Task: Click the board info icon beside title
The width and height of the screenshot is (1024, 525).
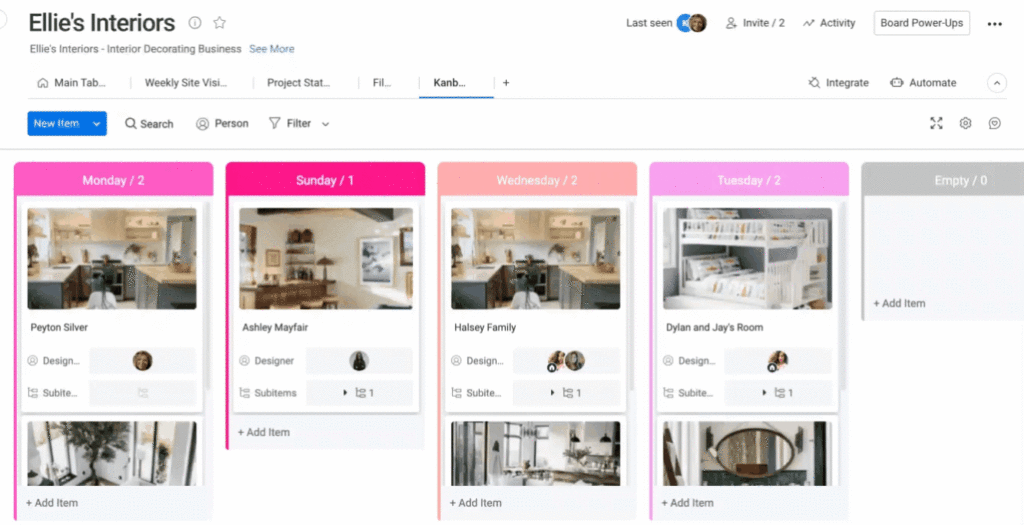Action: click(x=195, y=23)
